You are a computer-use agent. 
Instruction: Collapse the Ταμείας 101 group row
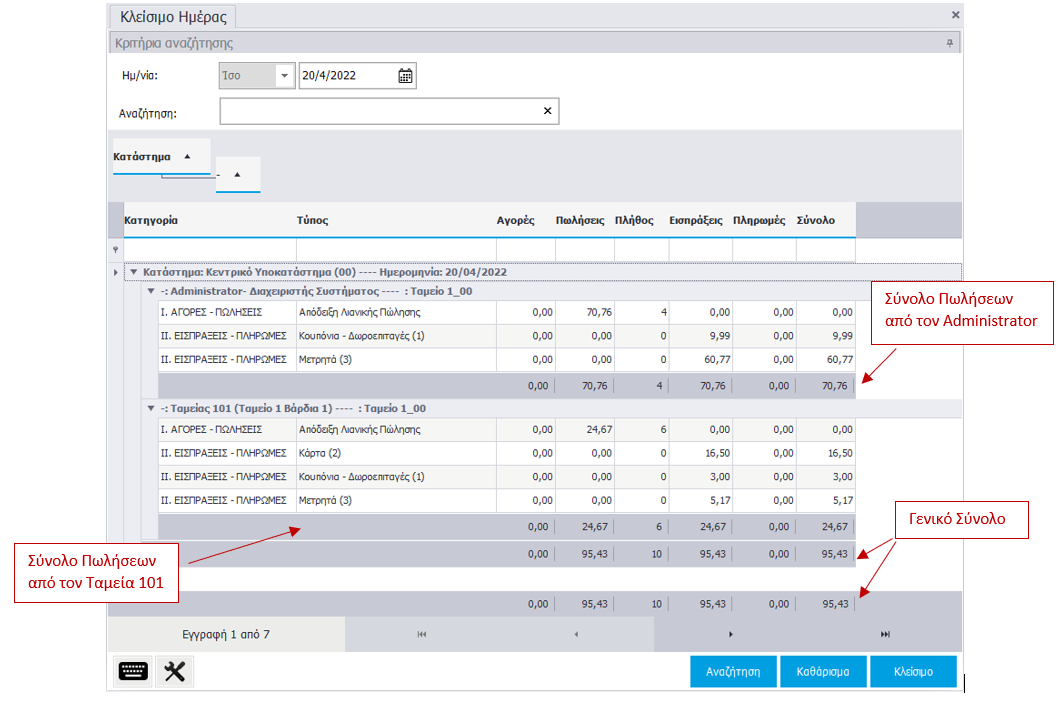coord(151,409)
